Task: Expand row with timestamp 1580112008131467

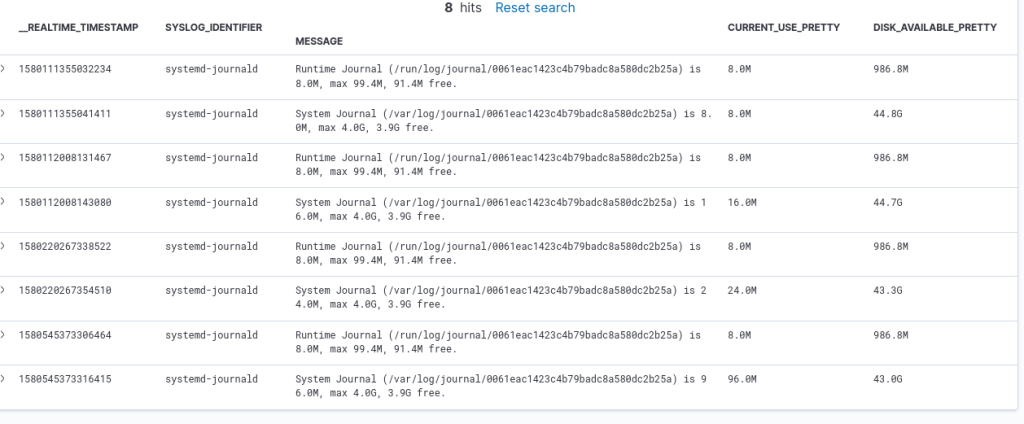Action: click(3, 157)
